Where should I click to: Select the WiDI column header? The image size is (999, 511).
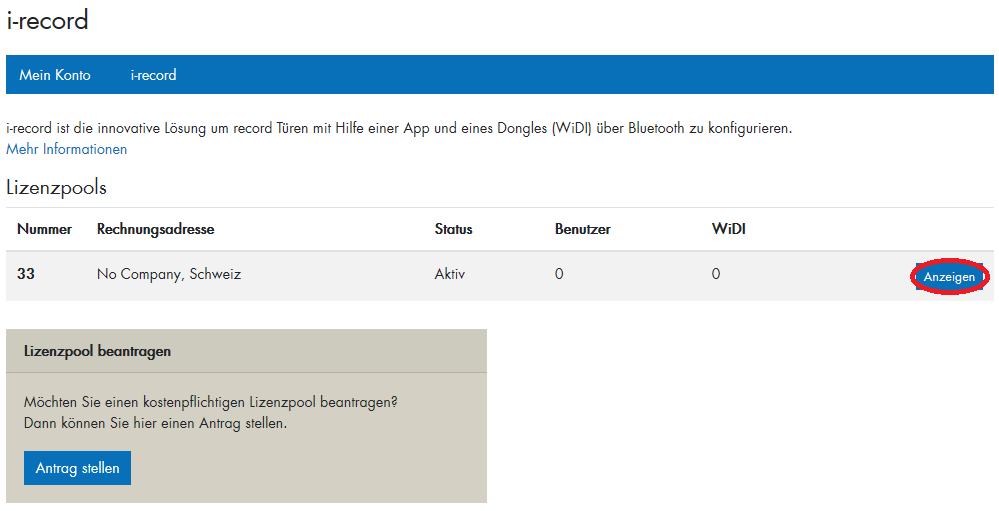pos(728,229)
